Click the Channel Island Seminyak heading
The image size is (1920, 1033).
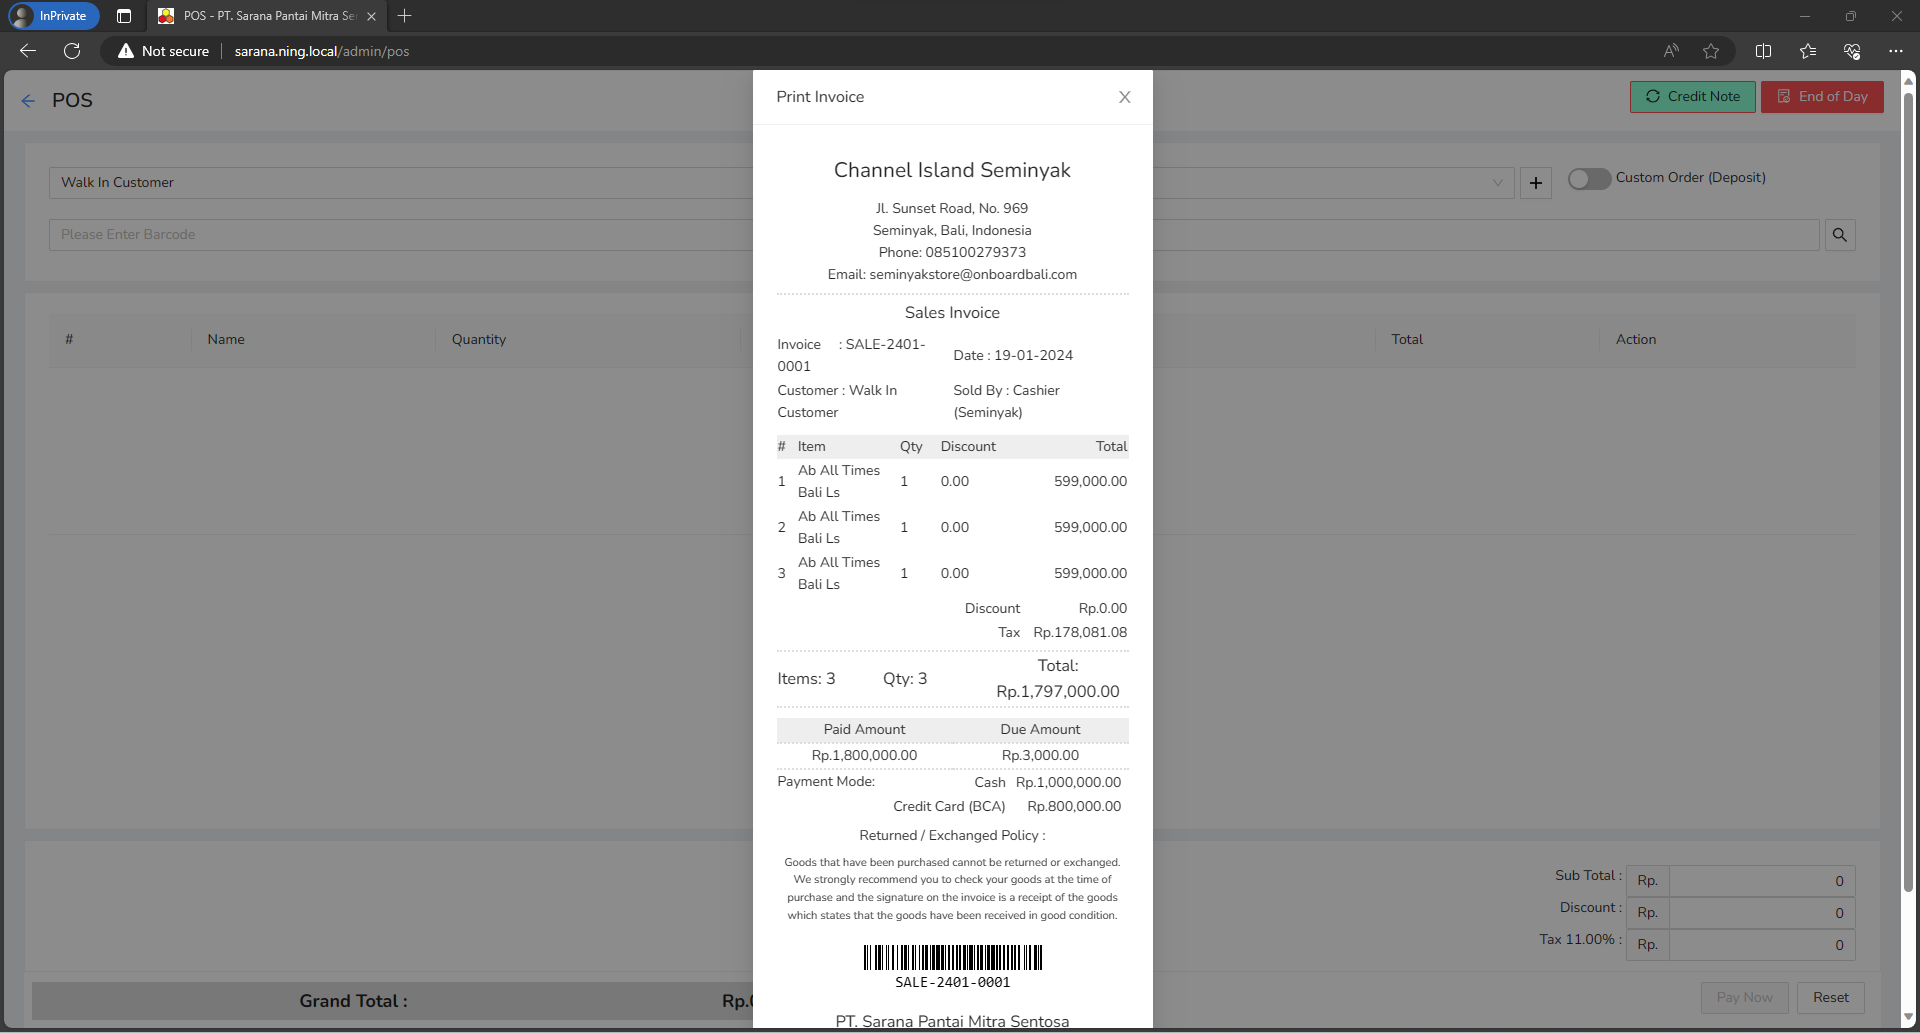click(952, 170)
